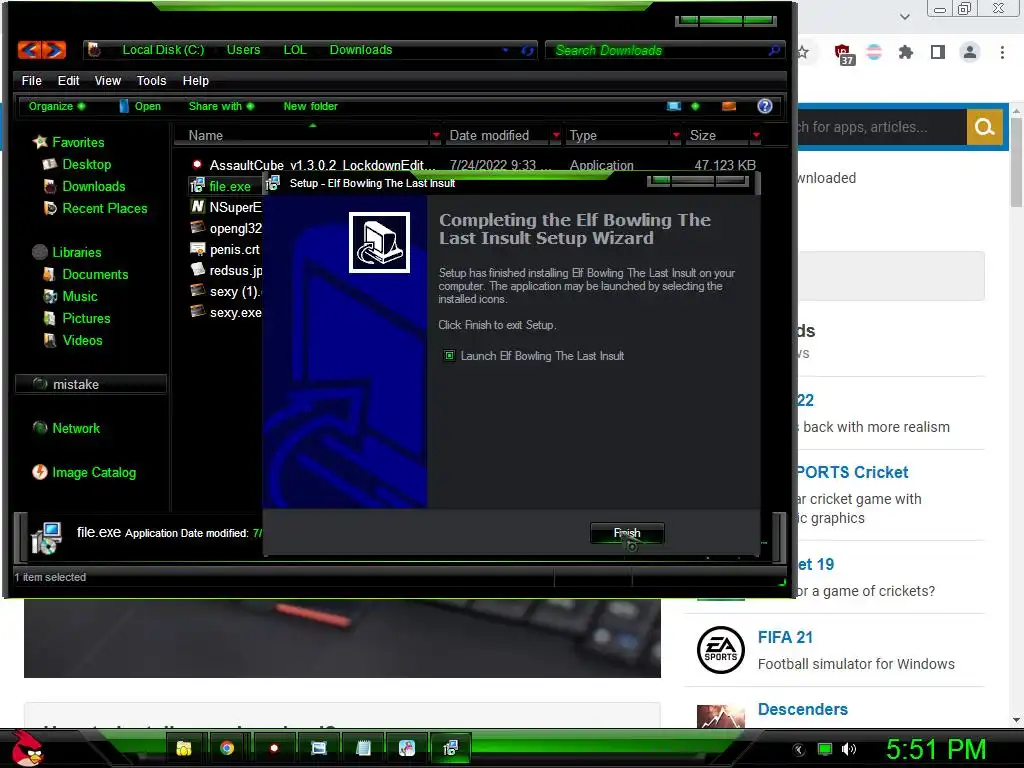
Task: Open the Share with dropdown
Action: (221, 106)
